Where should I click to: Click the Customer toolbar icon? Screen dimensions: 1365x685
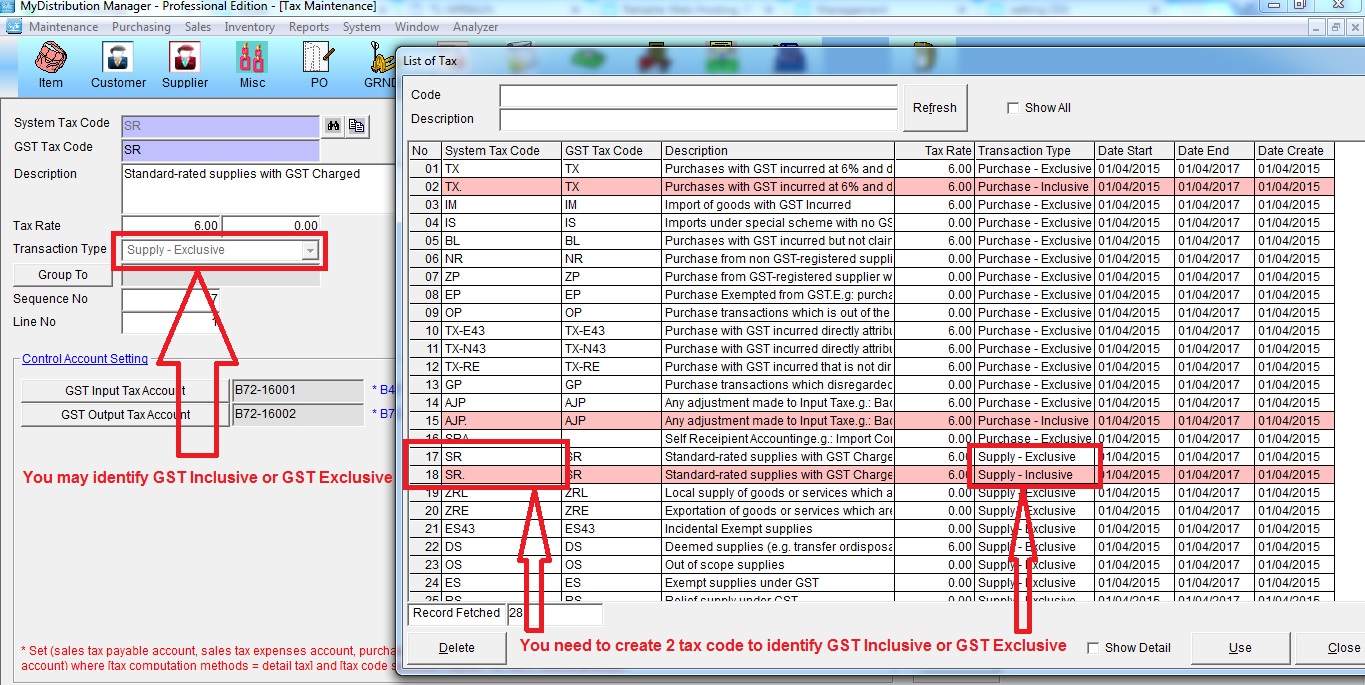coord(118,64)
